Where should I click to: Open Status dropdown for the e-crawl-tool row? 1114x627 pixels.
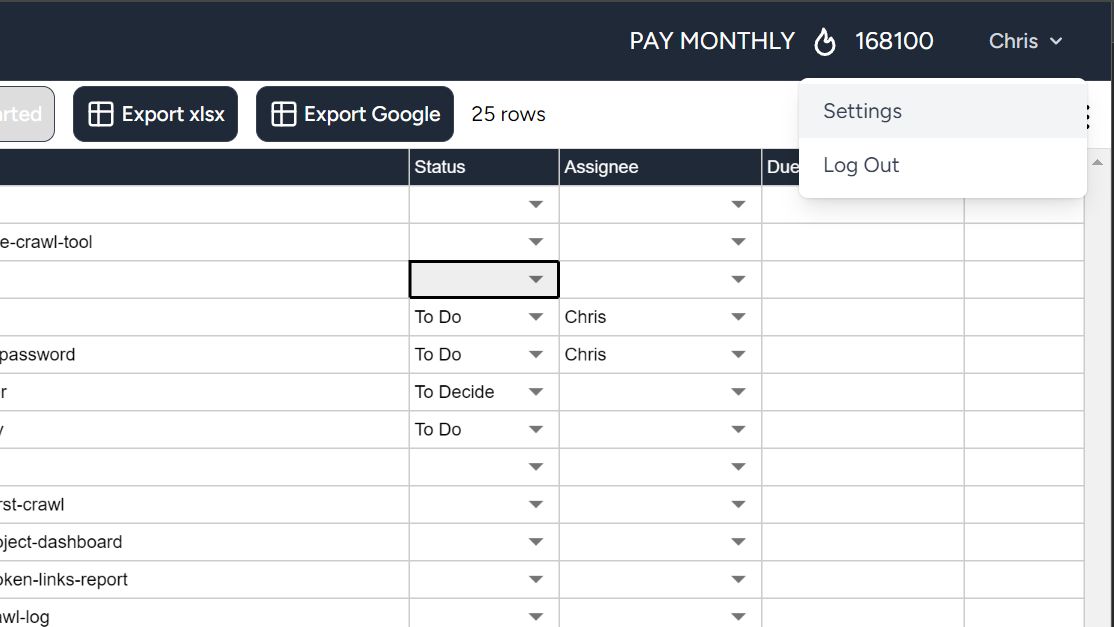pyautogui.click(x=536, y=242)
